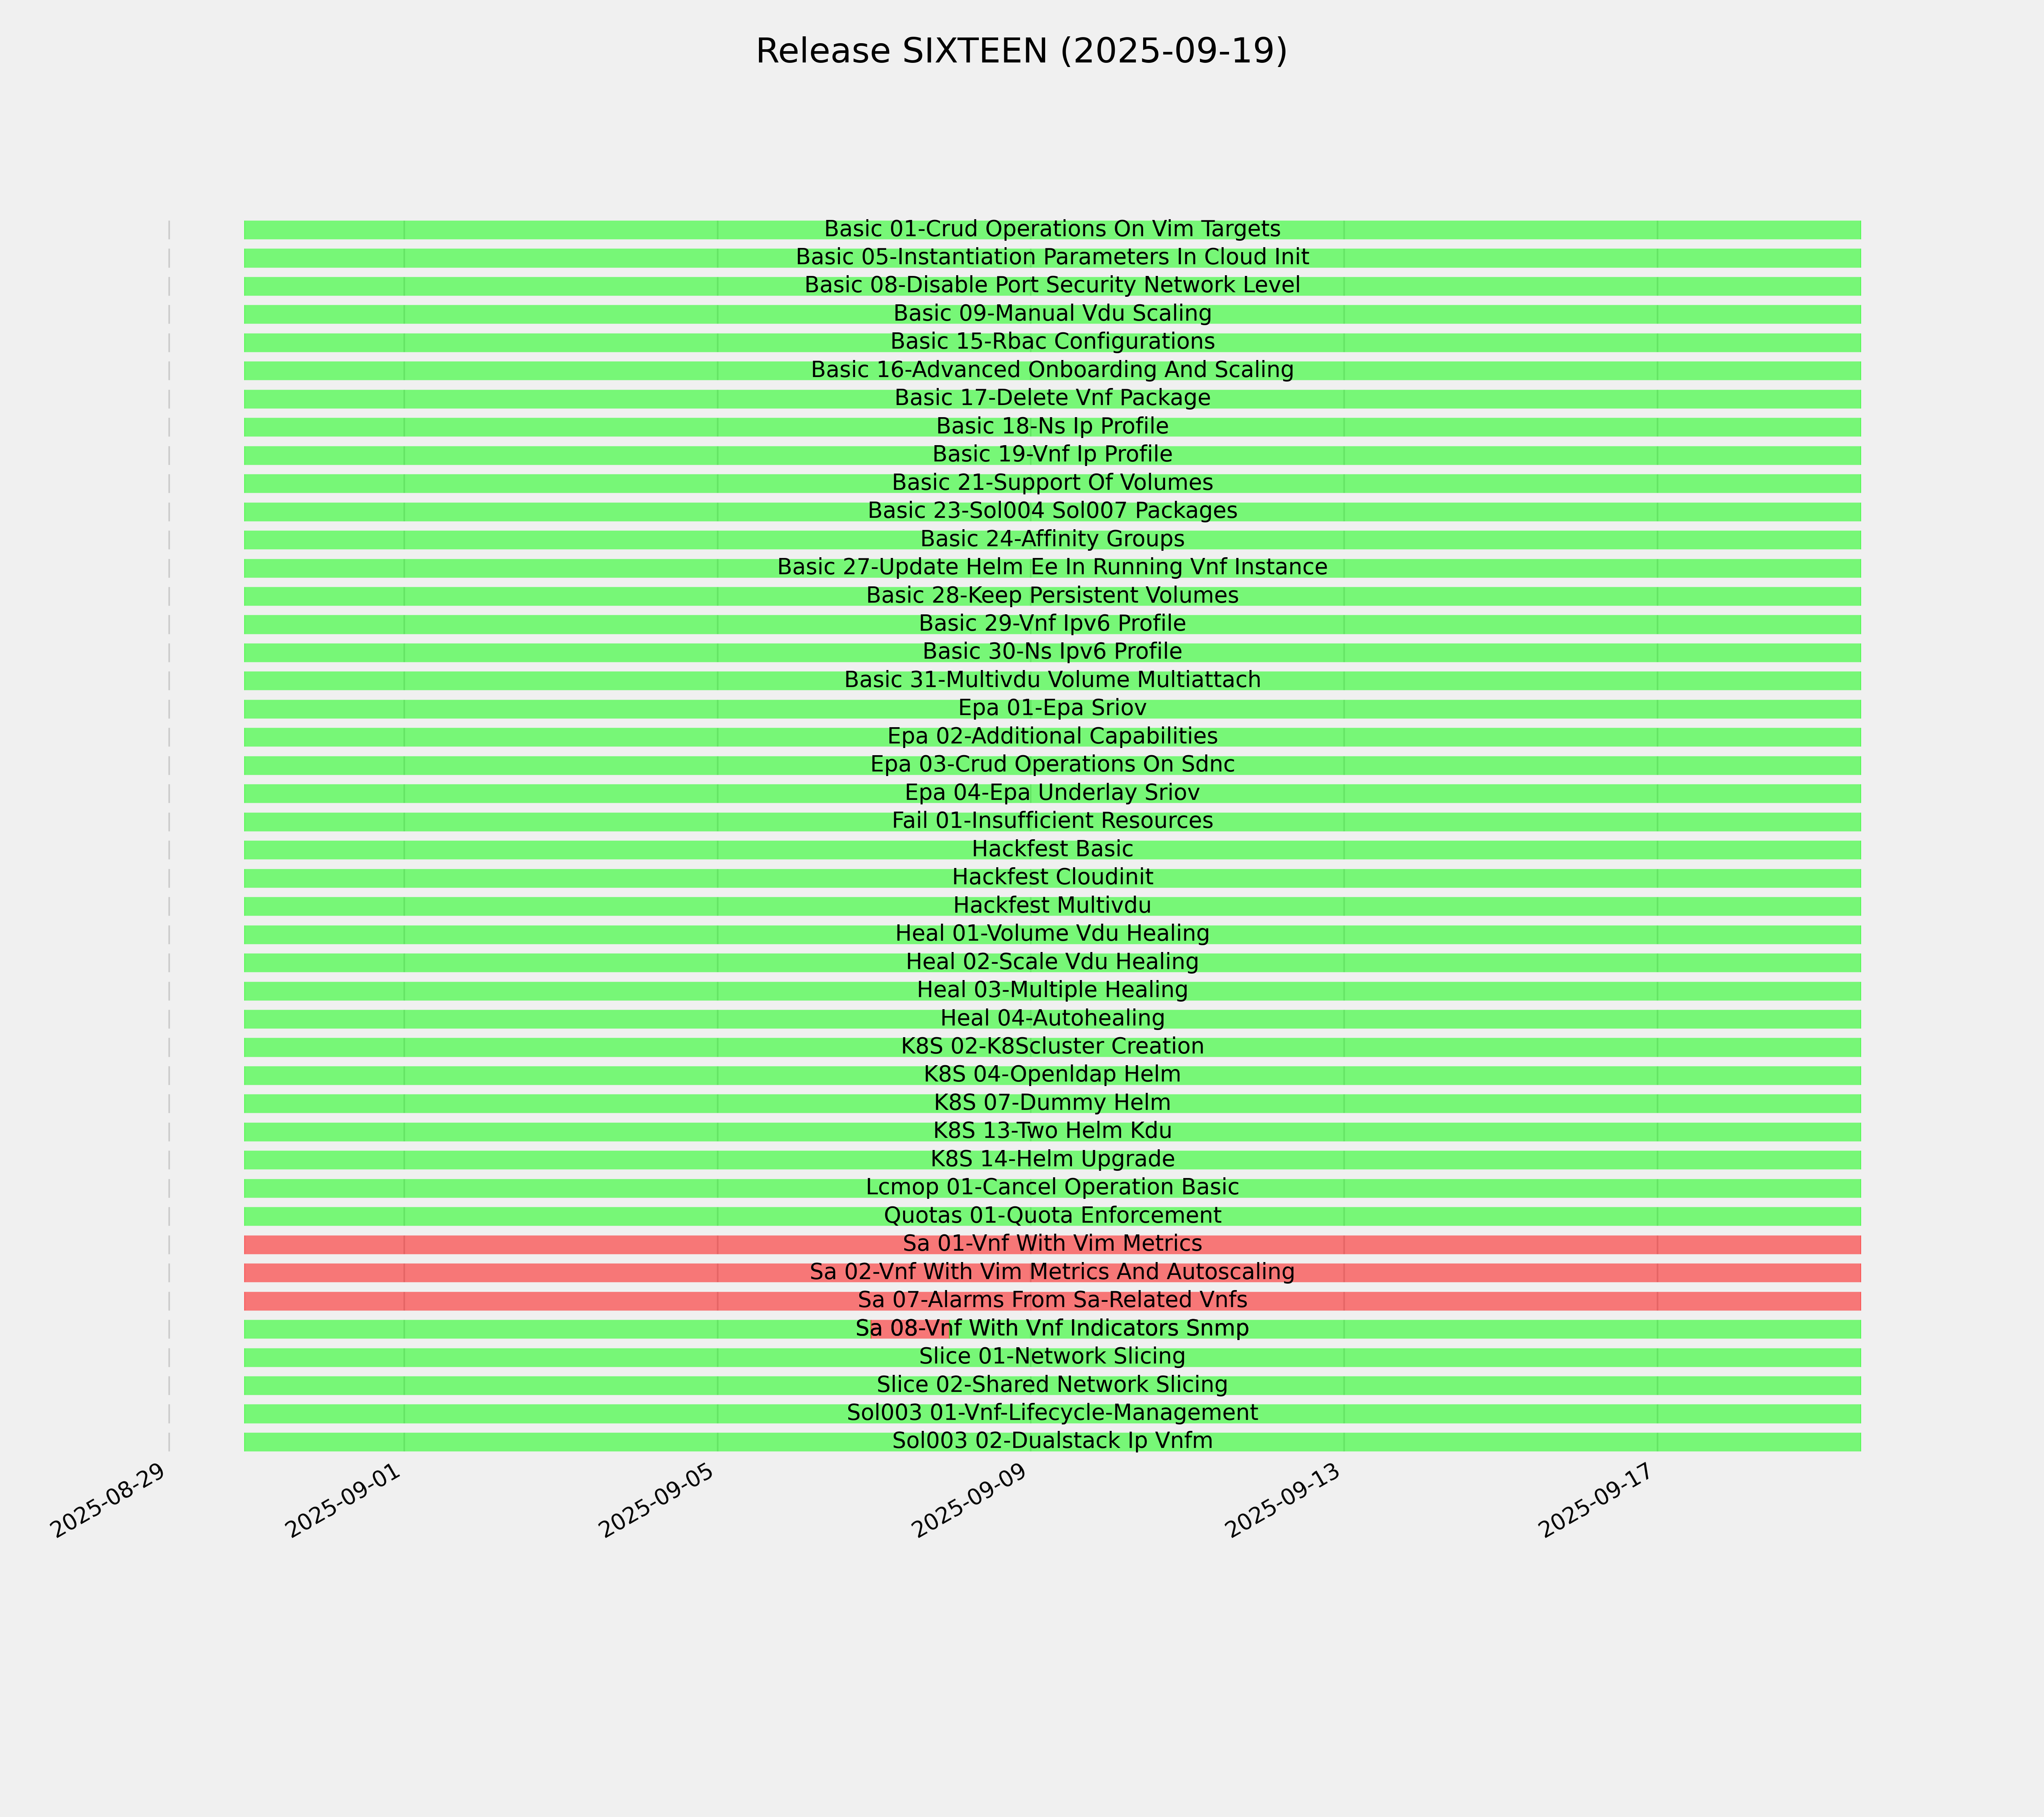
Task: Click the chart title Release SIXTEEN
Action: (1021, 52)
